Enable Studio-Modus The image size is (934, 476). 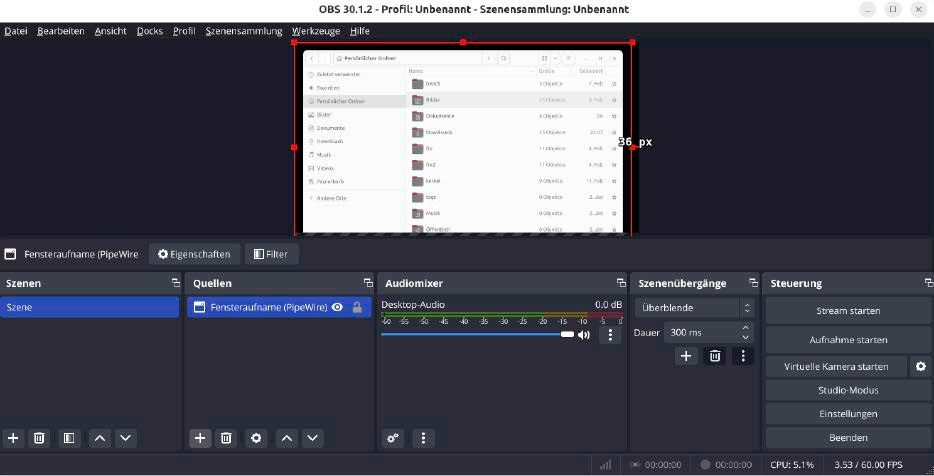[x=848, y=391]
